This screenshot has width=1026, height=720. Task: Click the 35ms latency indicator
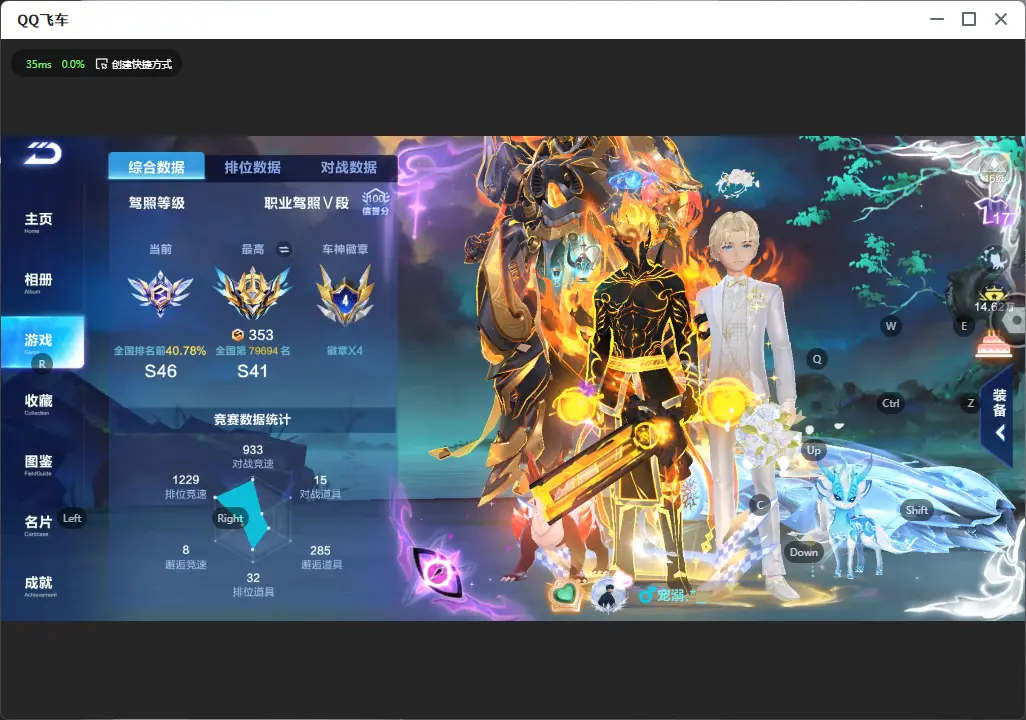pos(39,64)
